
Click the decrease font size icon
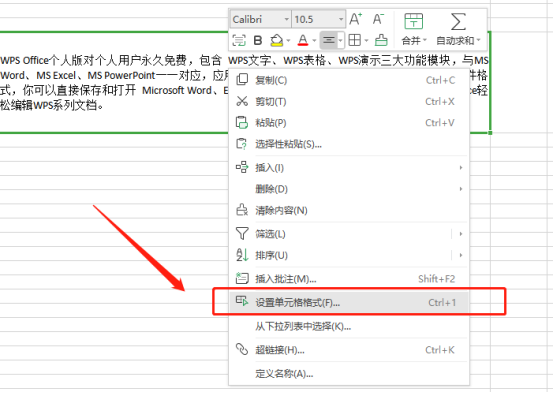(378, 19)
